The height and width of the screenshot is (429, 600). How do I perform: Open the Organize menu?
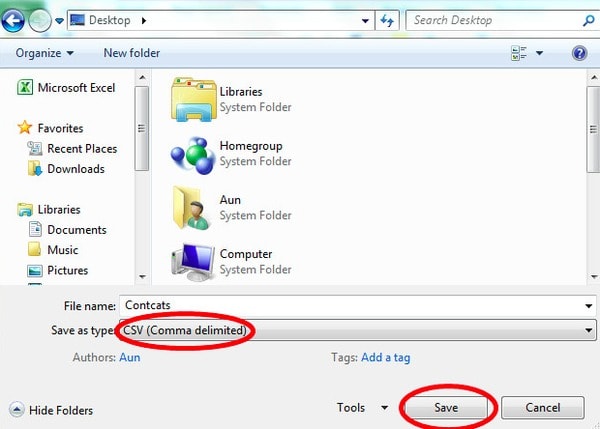coord(44,53)
